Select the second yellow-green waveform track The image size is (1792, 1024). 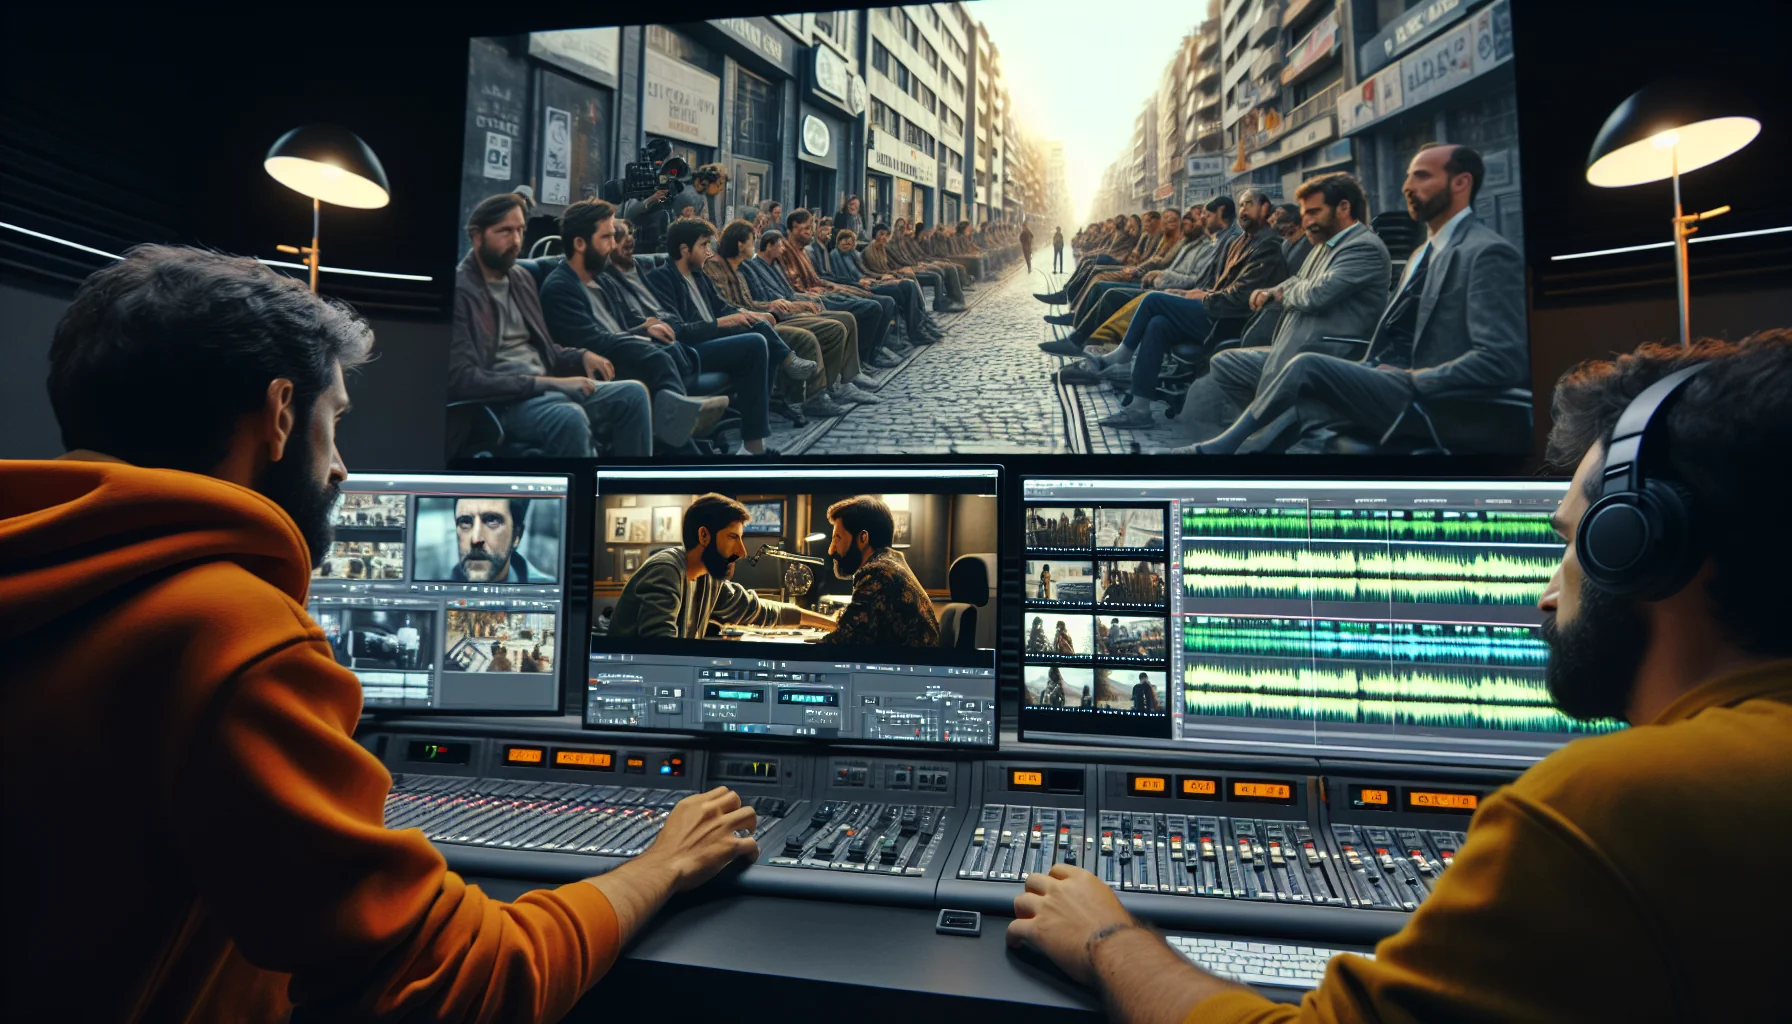click(x=1370, y=576)
